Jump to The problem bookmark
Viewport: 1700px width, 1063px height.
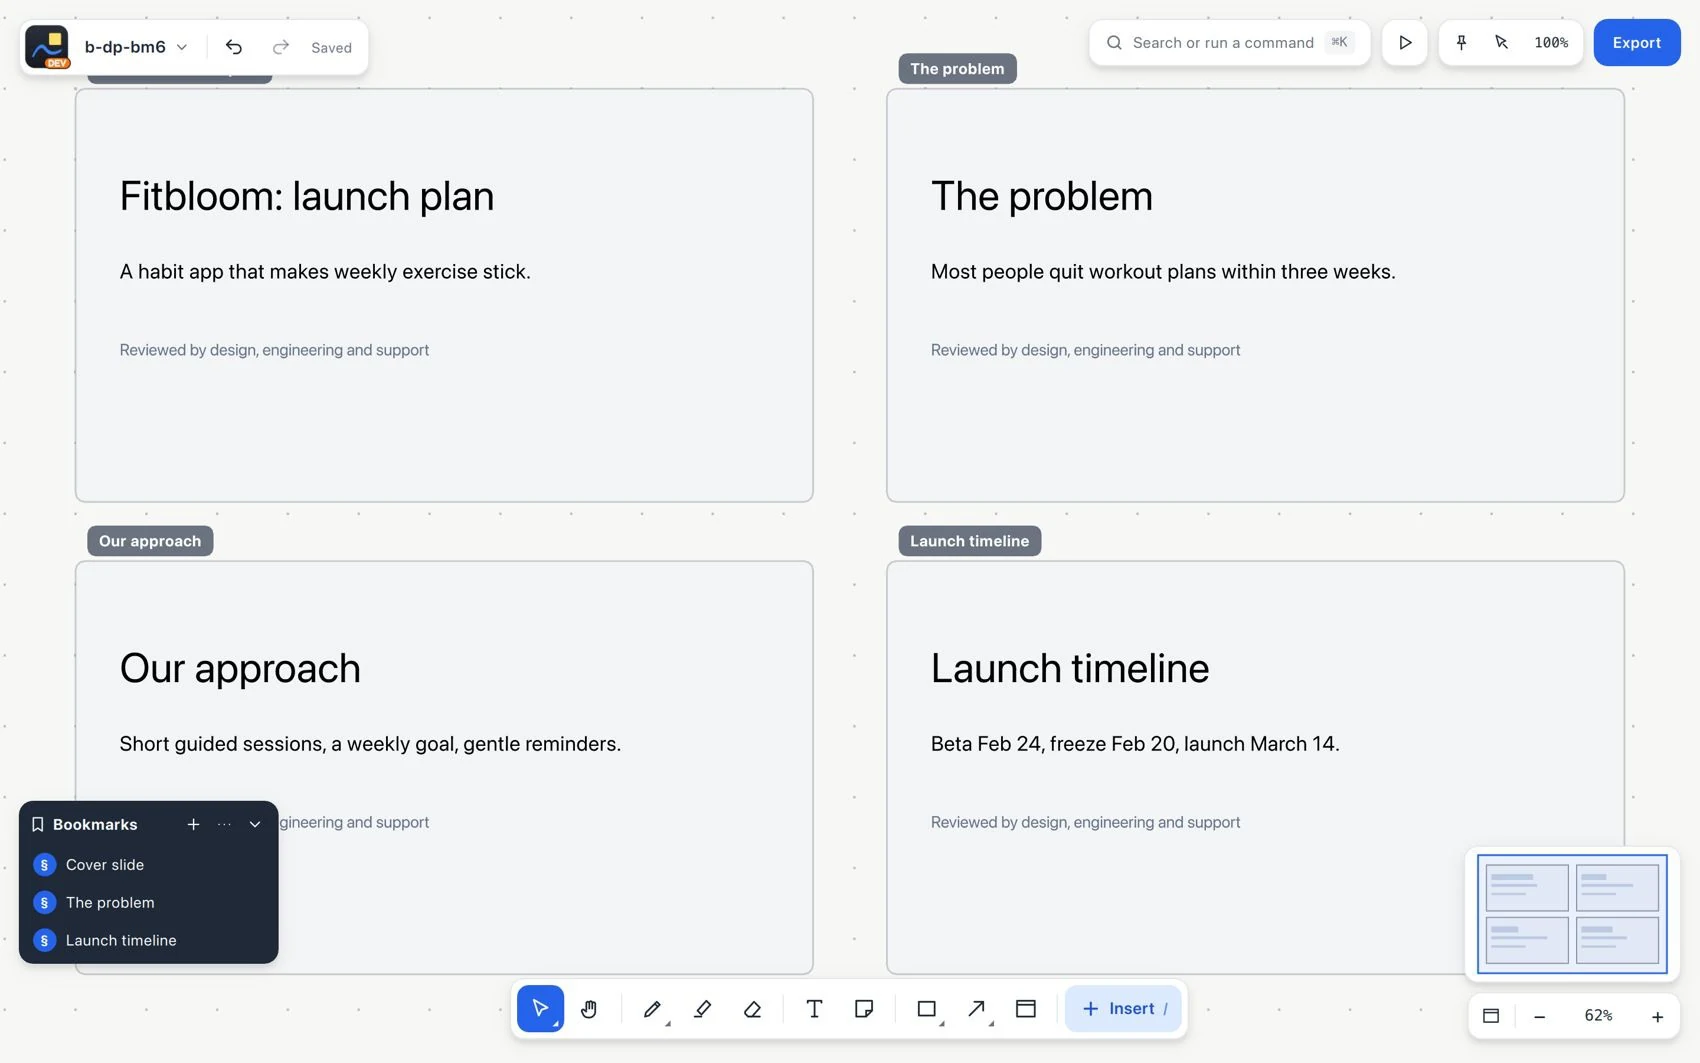(x=148, y=902)
